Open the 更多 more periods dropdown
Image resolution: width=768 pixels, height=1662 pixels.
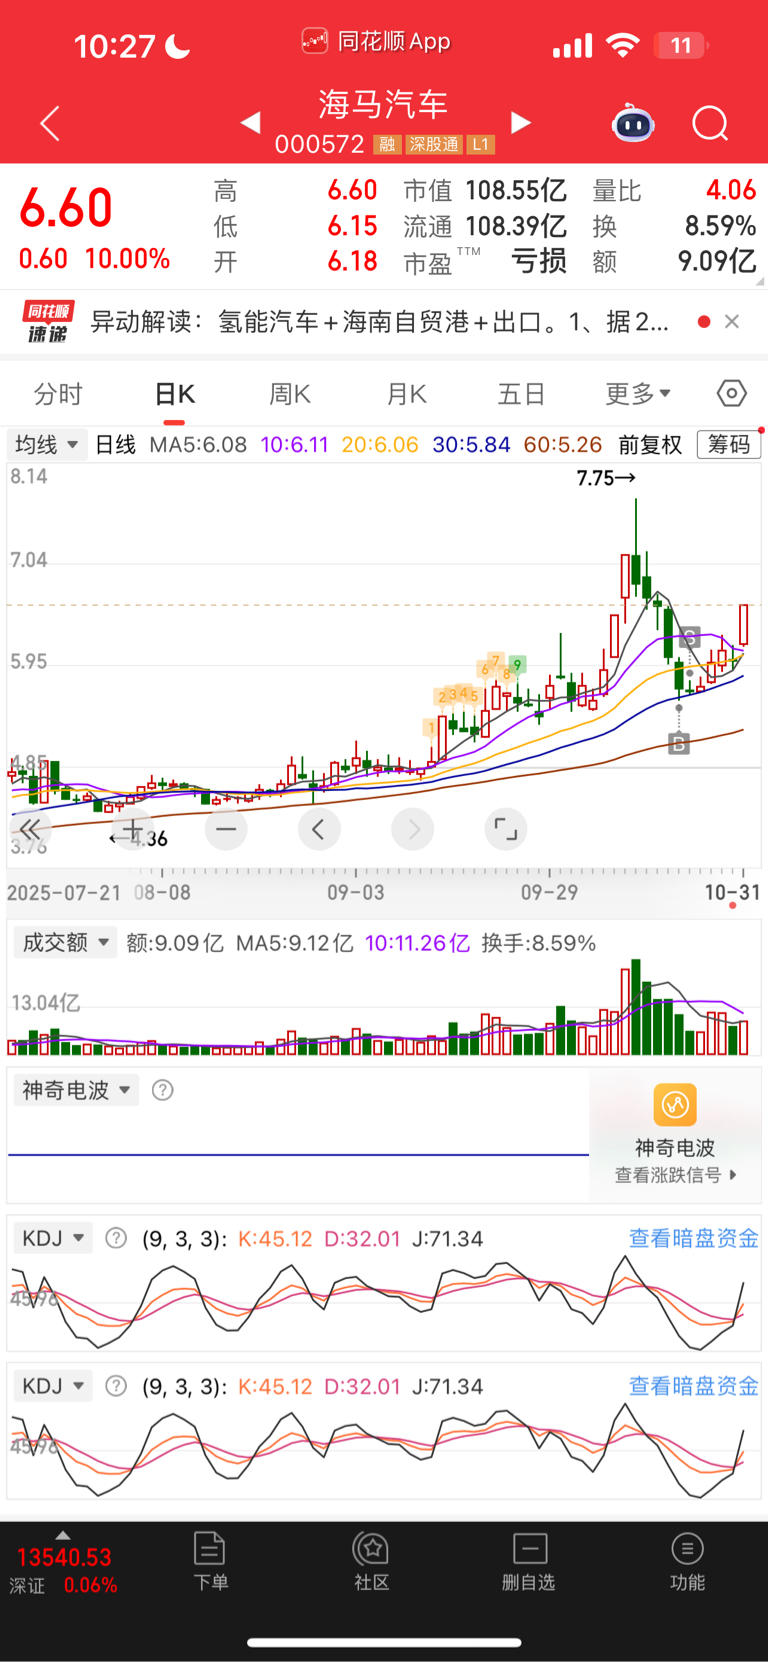pos(638,394)
